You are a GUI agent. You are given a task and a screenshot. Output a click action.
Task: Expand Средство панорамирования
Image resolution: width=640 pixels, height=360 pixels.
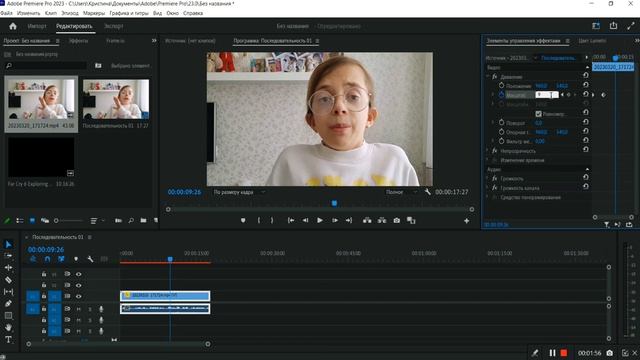click(x=487, y=197)
